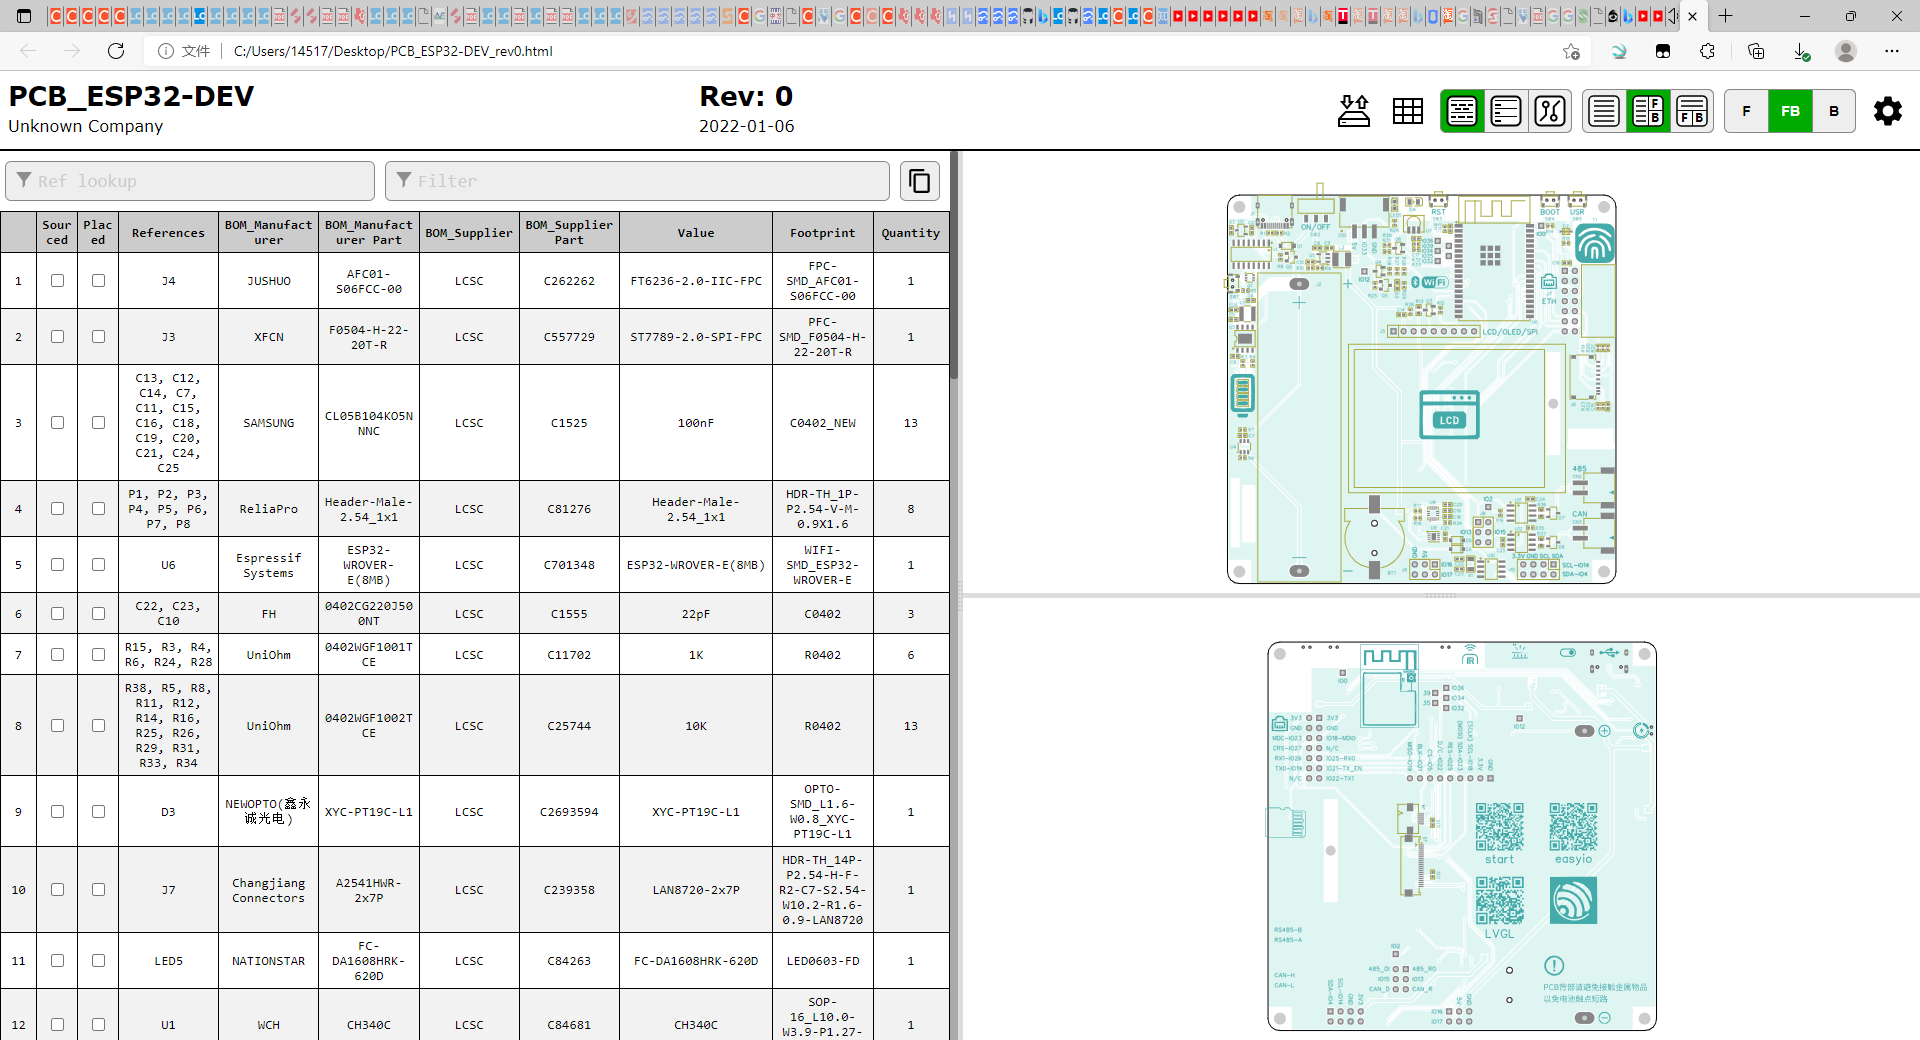The height and width of the screenshot is (1040, 1920).
Task: Open the statistics grid icon
Action: [1406, 111]
